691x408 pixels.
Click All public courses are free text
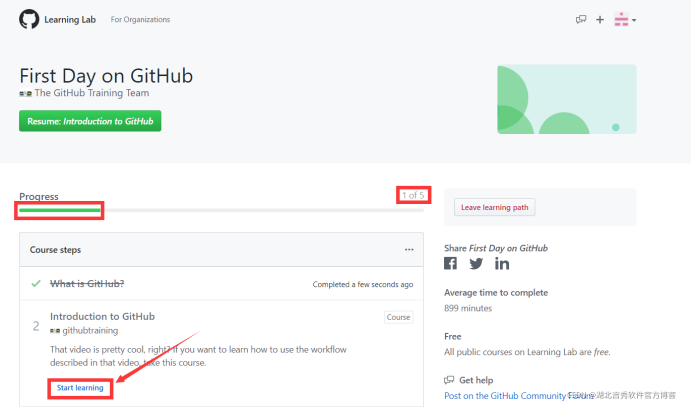pyautogui.click(x=528, y=352)
